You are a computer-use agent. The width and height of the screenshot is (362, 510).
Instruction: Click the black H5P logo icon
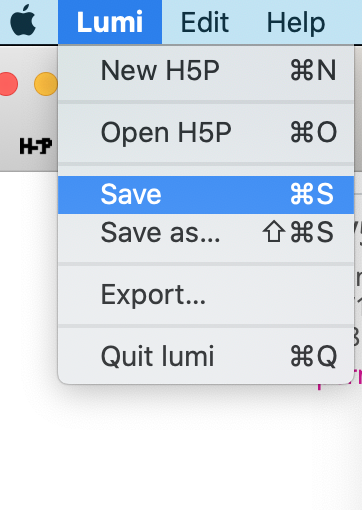(36, 146)
